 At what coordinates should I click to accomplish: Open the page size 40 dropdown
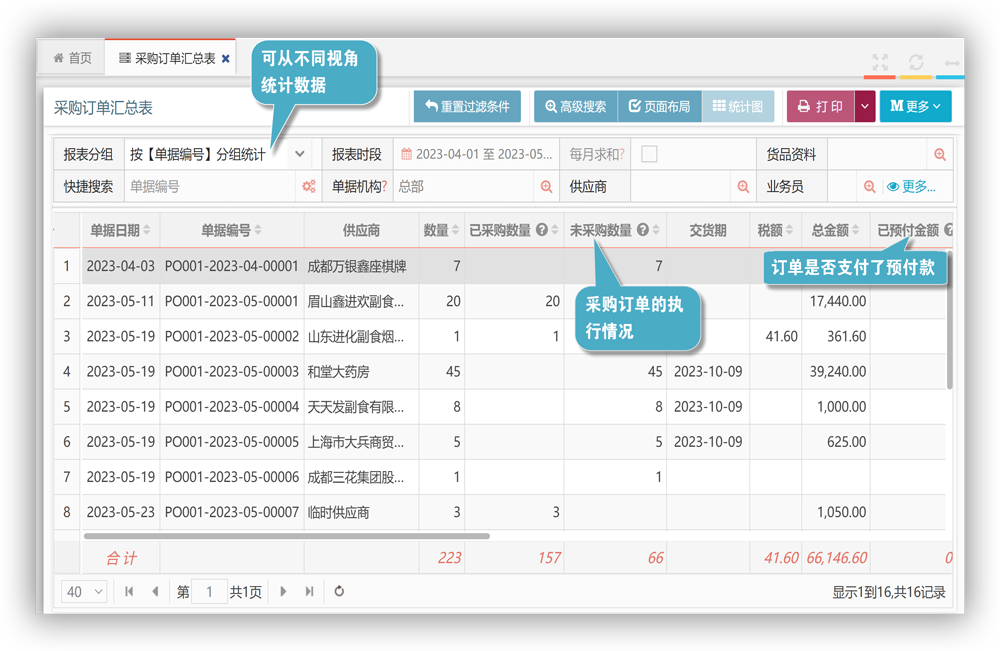[85, 592]
